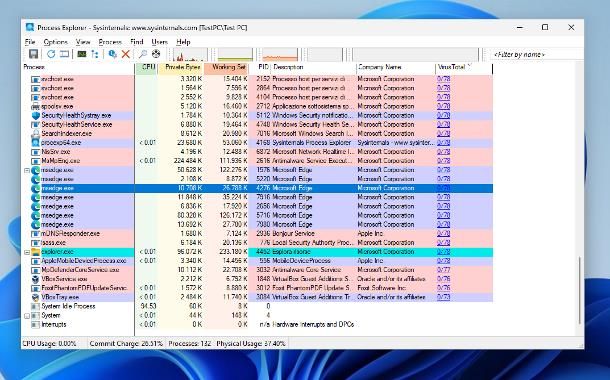The height and width of the screenshot is (380, 610).
Task: Collapse the explorer.exe process tree
Action: (27, 252)
